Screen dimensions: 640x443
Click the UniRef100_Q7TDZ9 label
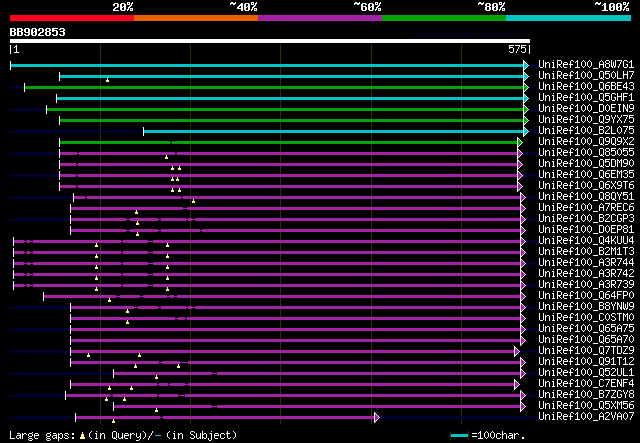tap(586, 351)
